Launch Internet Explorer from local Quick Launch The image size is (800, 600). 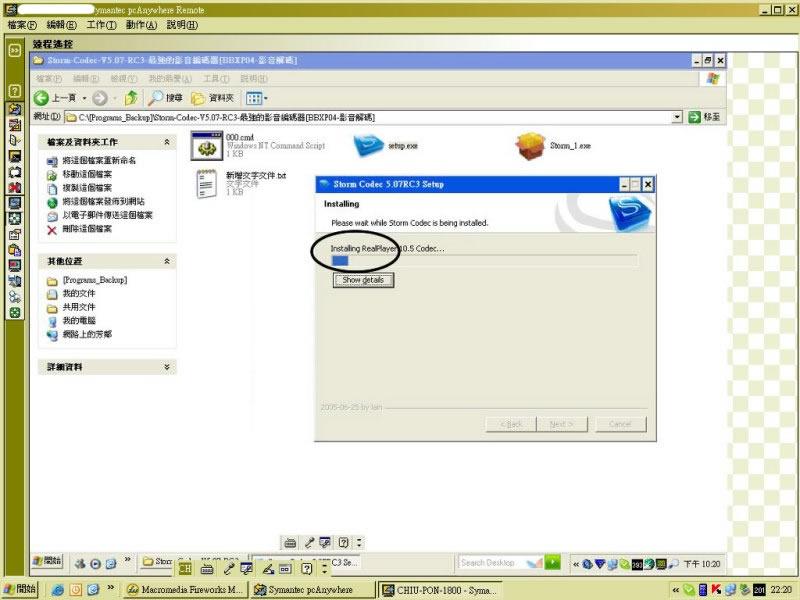pos(58,590)
